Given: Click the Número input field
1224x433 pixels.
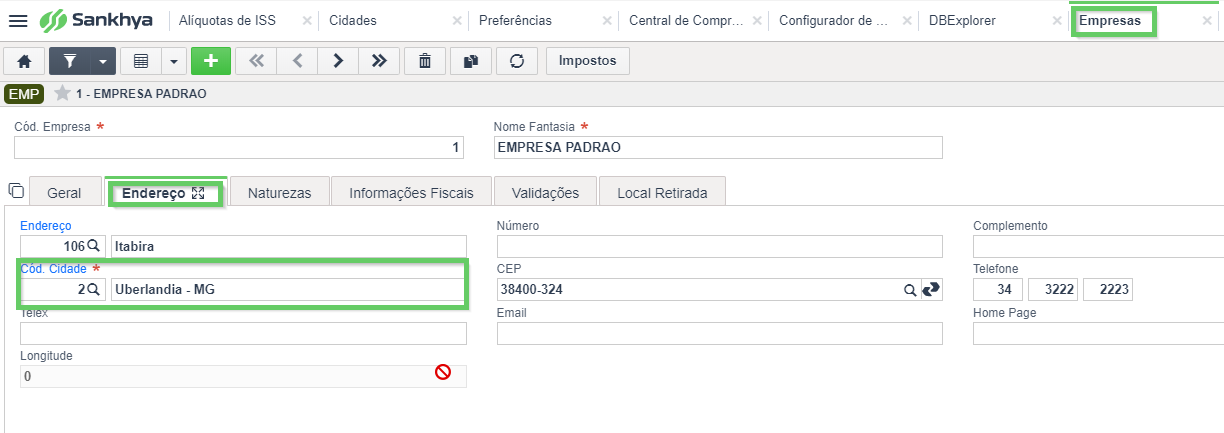Looking at the screenshot, I should [720, 246].
